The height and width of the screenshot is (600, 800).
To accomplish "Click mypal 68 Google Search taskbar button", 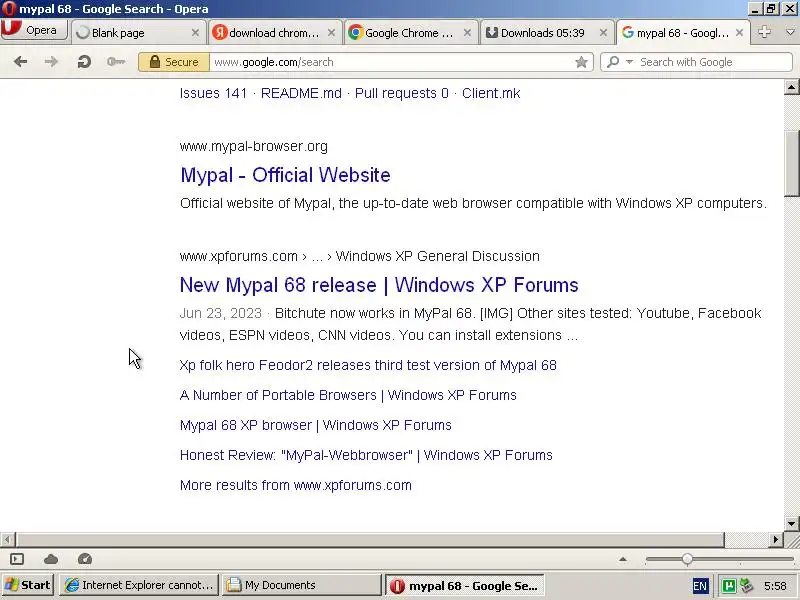I will pos(464,586).
